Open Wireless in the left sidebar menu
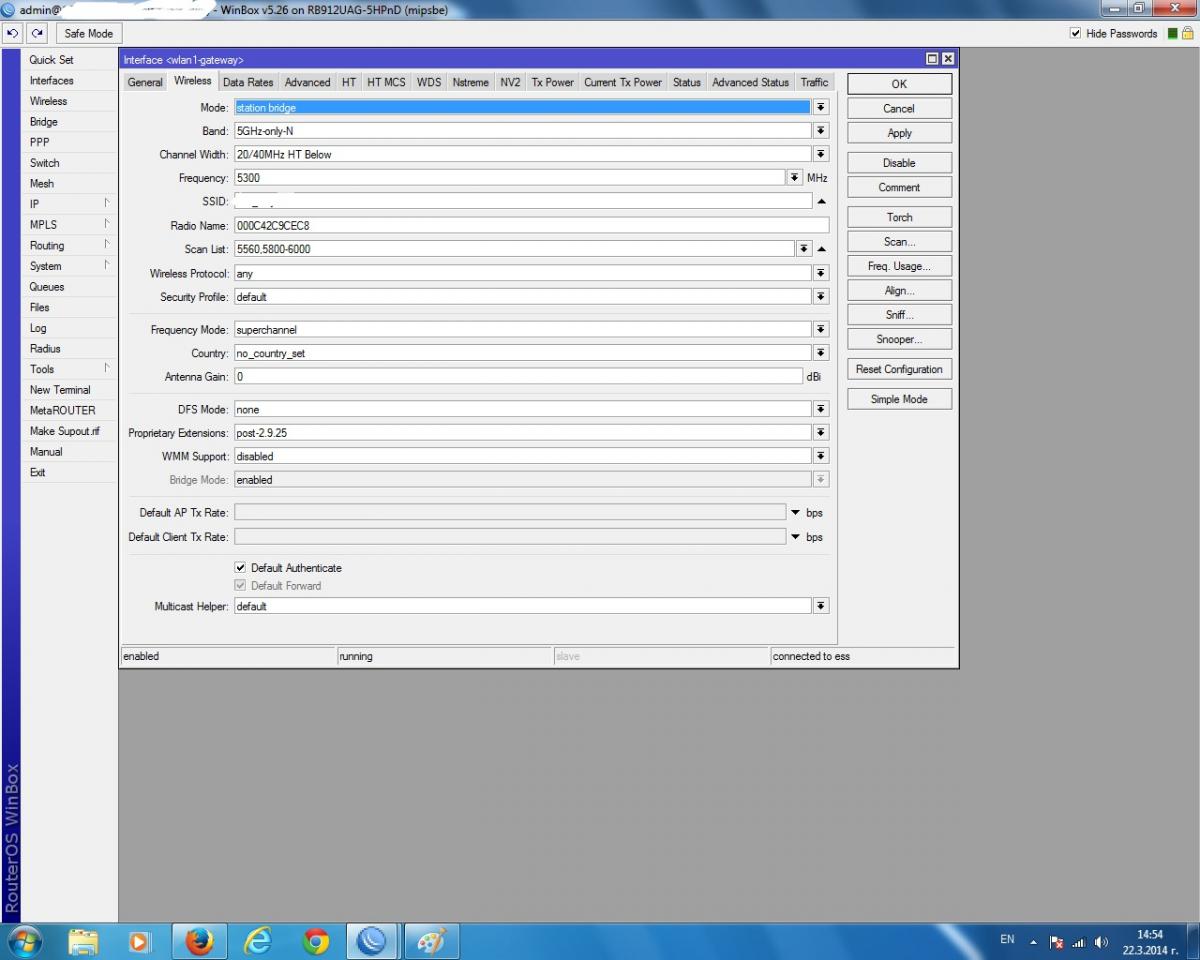1200x960 pixels. 48,101
